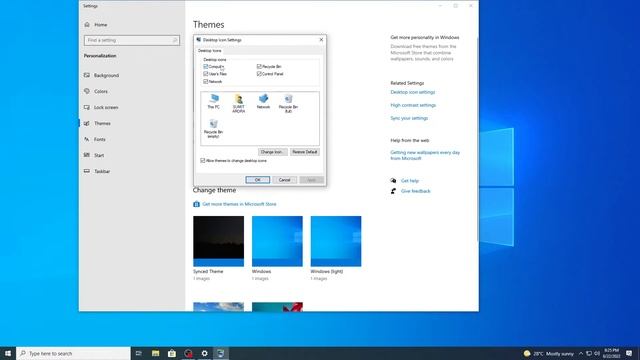Click the Settings gear in the taskbar

[x=204, y=353]
